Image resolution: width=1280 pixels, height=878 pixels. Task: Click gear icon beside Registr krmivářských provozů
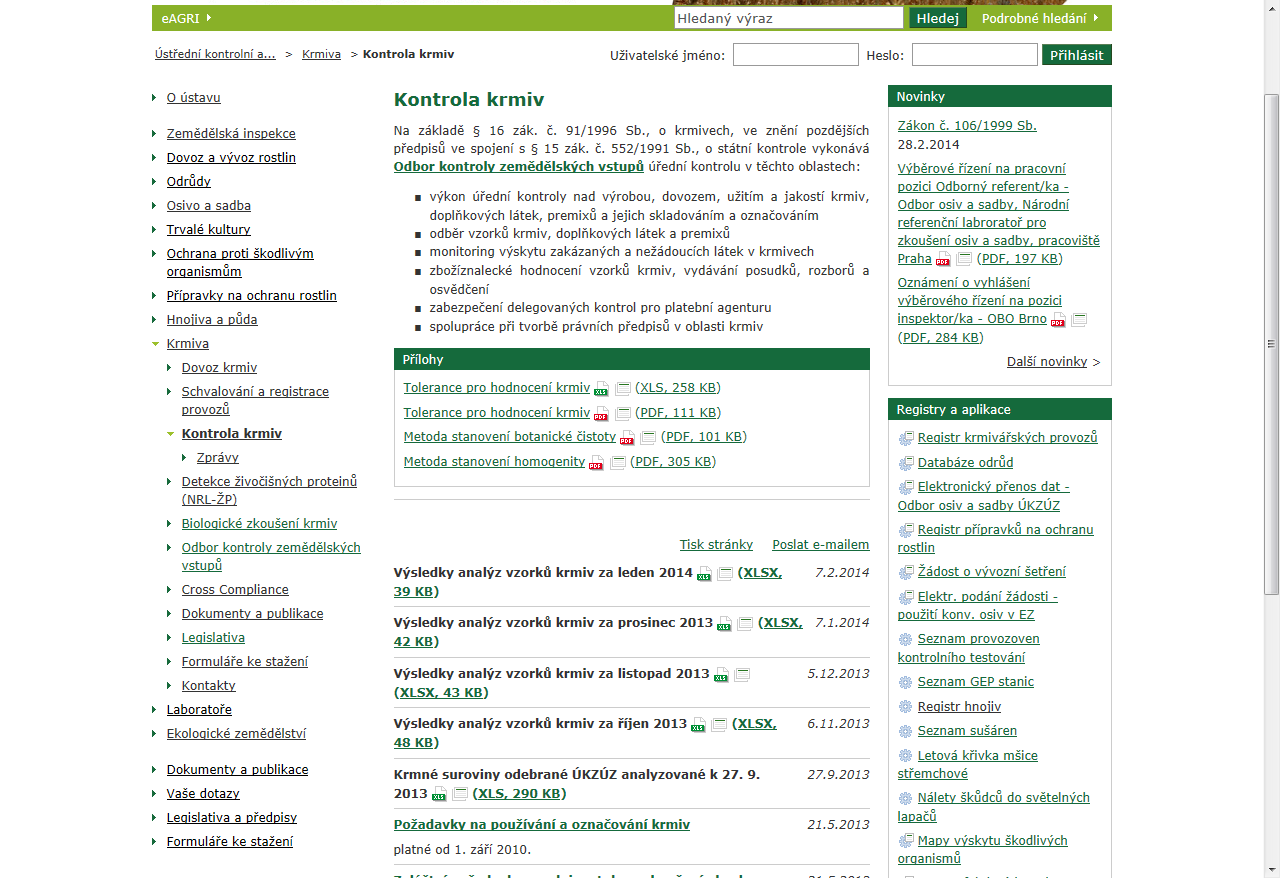click(x=906, y=438)
